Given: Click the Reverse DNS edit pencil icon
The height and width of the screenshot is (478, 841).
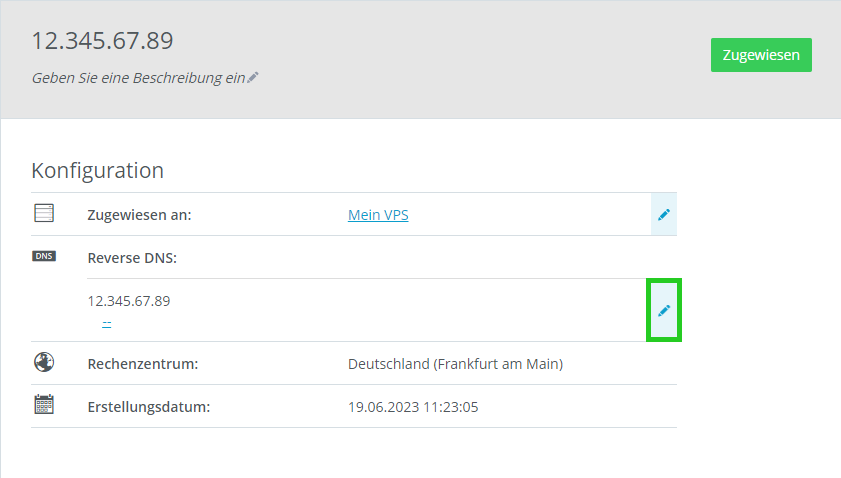Looking at the screenshot, I should (x=664, y=311).
